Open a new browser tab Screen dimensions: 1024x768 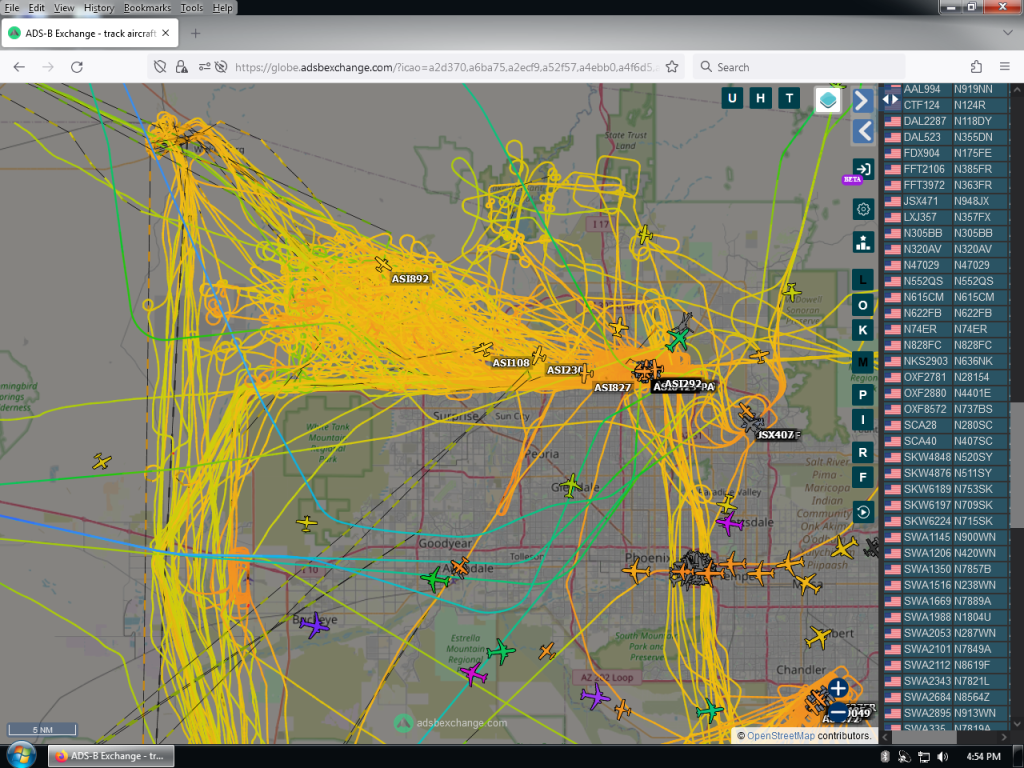(x=195, y=33)
